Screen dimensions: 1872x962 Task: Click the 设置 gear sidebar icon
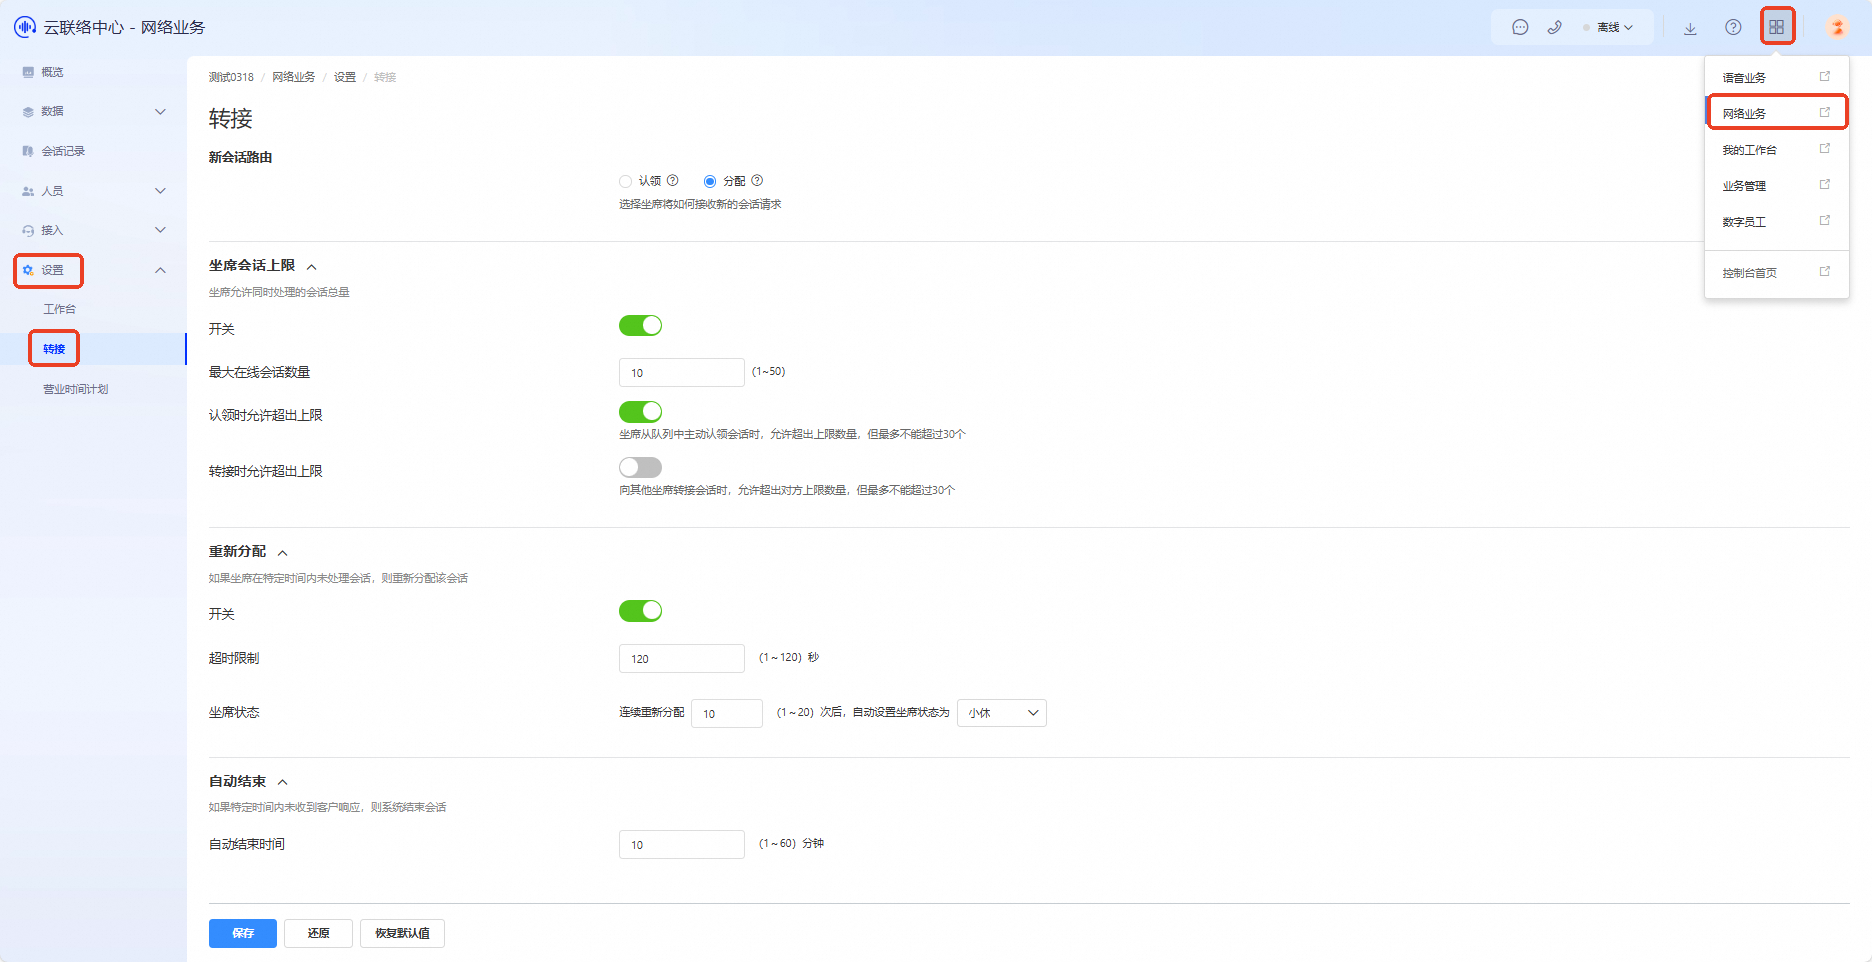(x=28, y=270)
